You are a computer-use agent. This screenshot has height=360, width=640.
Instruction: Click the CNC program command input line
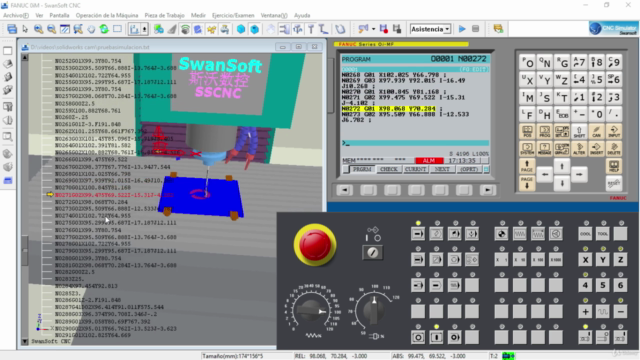(415, 143)
